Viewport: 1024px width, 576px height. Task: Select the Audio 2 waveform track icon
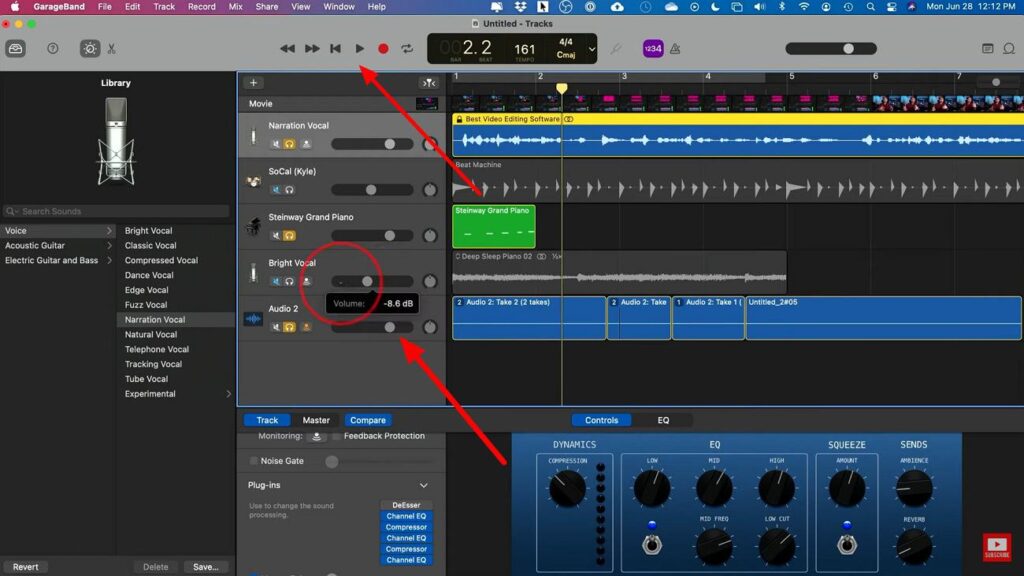point(252,319)
